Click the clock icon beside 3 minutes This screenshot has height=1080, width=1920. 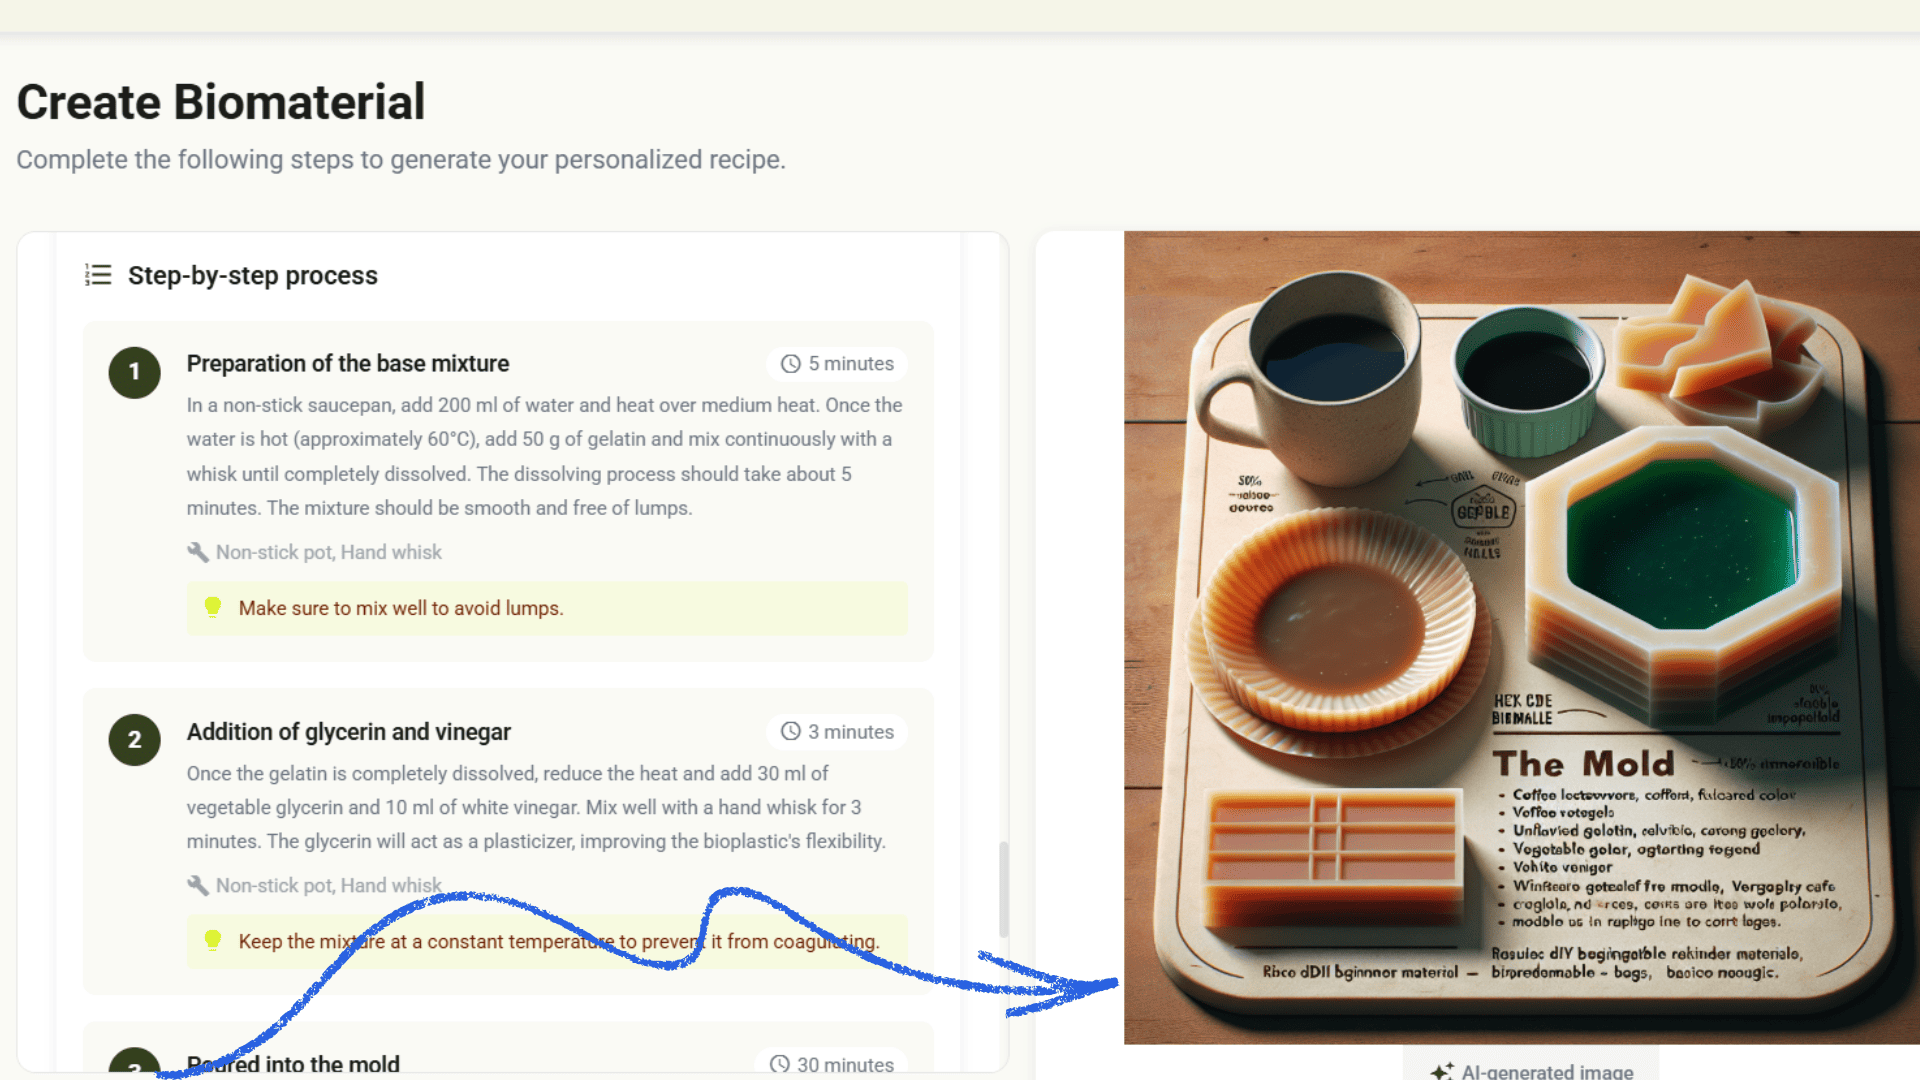pyautogui.click(x=791, y=732)
